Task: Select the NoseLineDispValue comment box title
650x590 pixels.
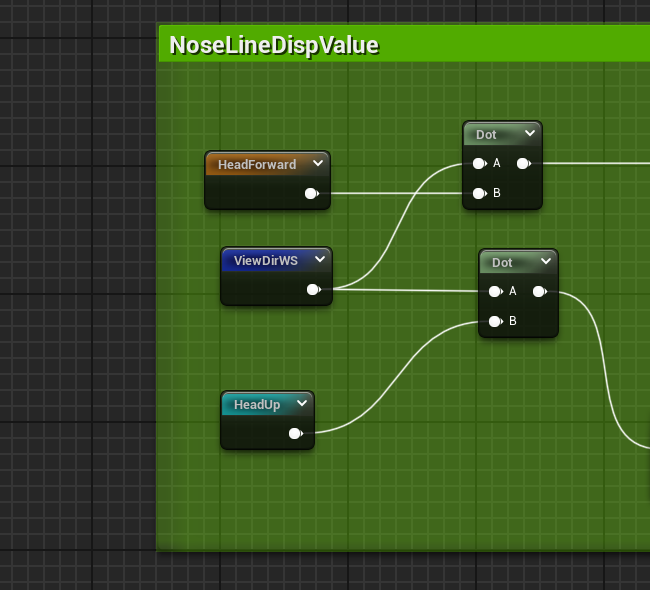Action: 274,45
